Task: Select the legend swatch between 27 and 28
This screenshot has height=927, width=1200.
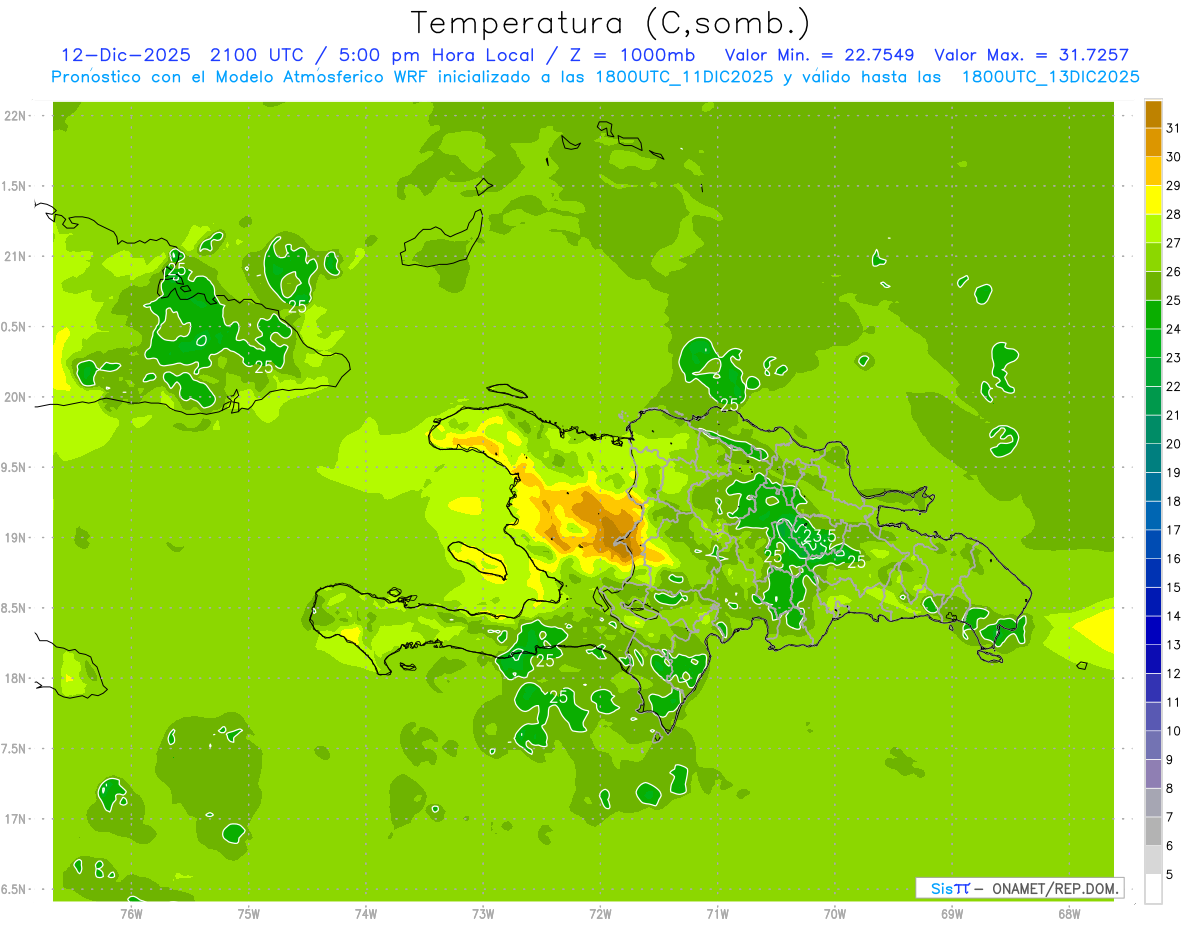Action: coord(1153,228)
